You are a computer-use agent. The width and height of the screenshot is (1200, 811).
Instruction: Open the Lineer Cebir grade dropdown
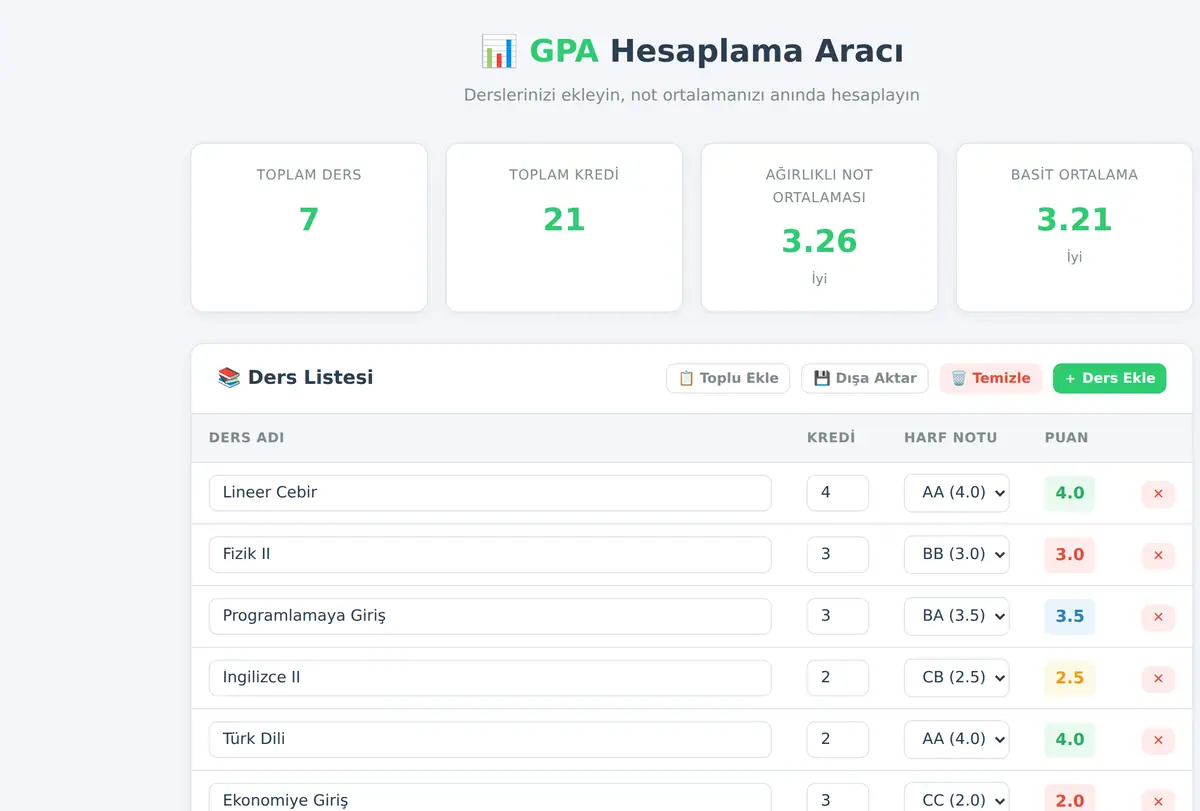click(x=956, y=493)
